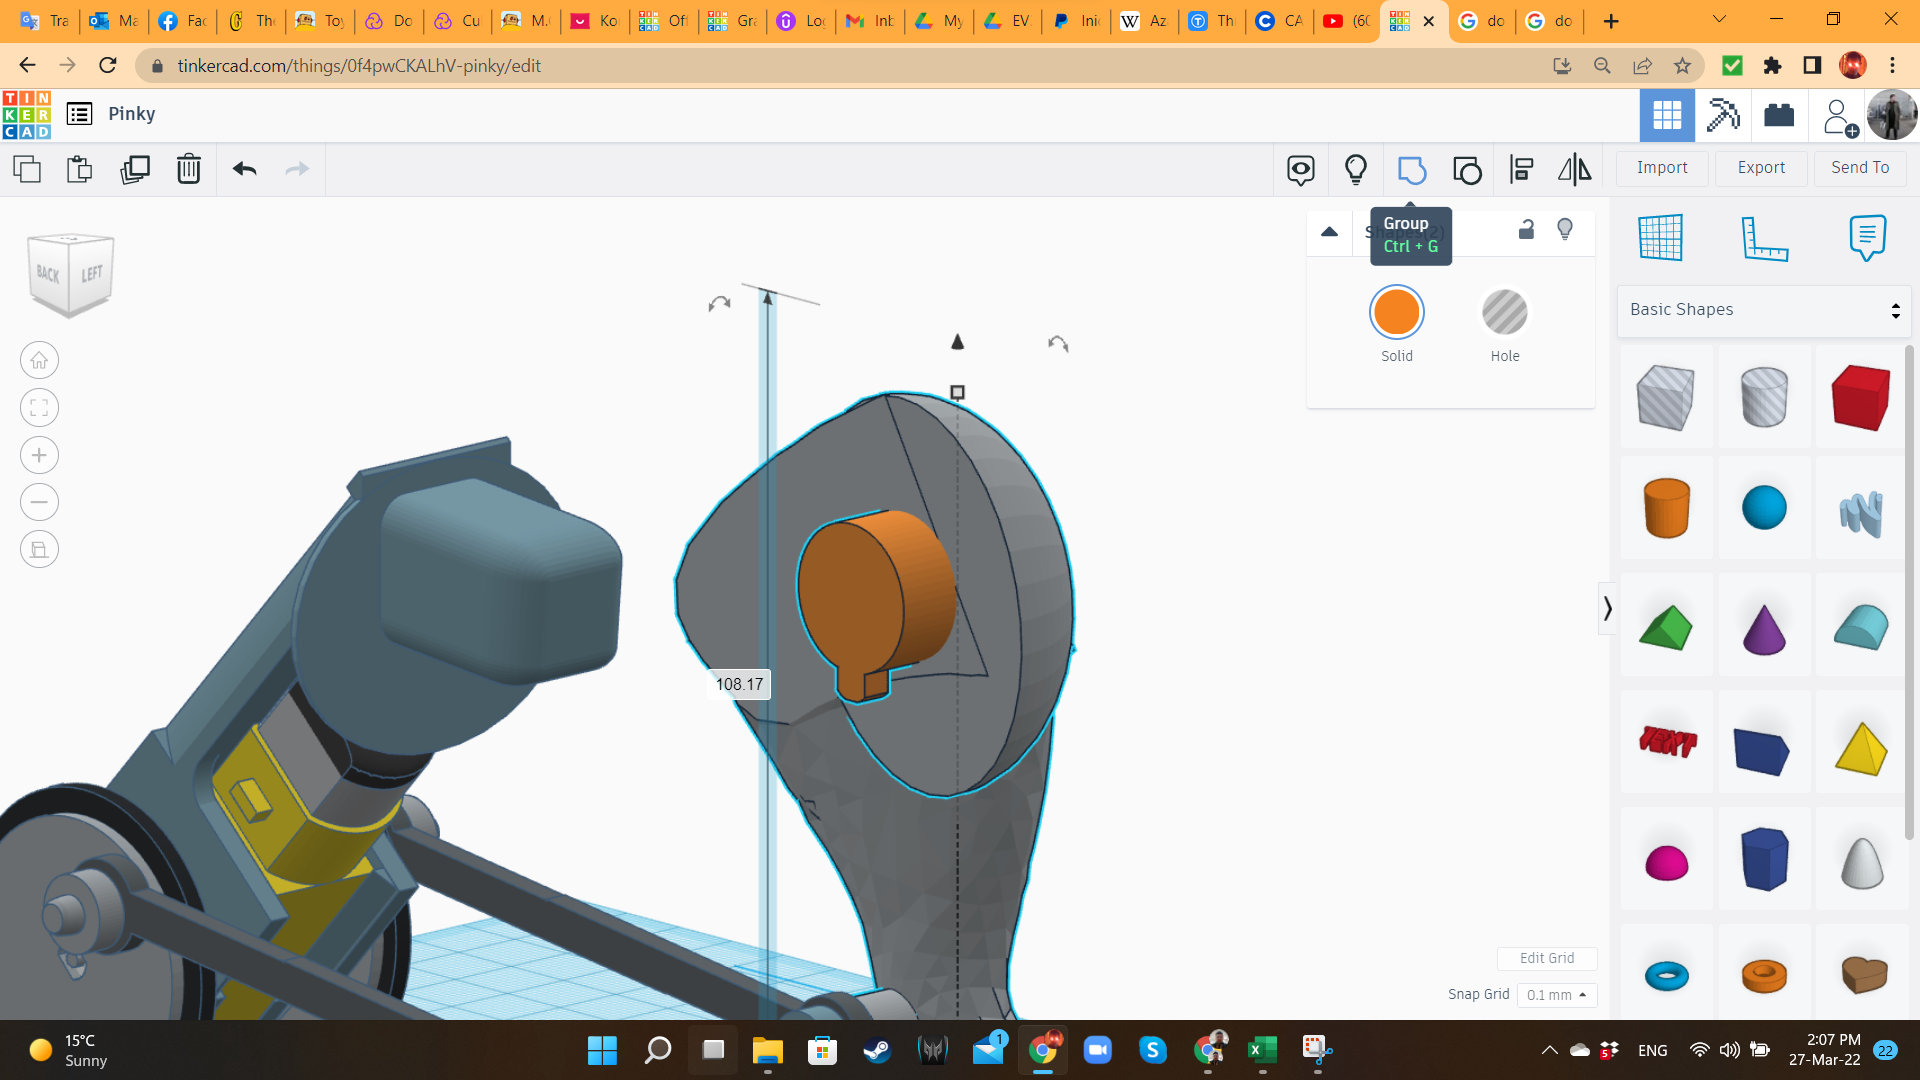This screenshot has width=1920, height=1080.
Task: Collapse the shape inspector panel
Action: pyautogui.click(x=1329, y=232)
